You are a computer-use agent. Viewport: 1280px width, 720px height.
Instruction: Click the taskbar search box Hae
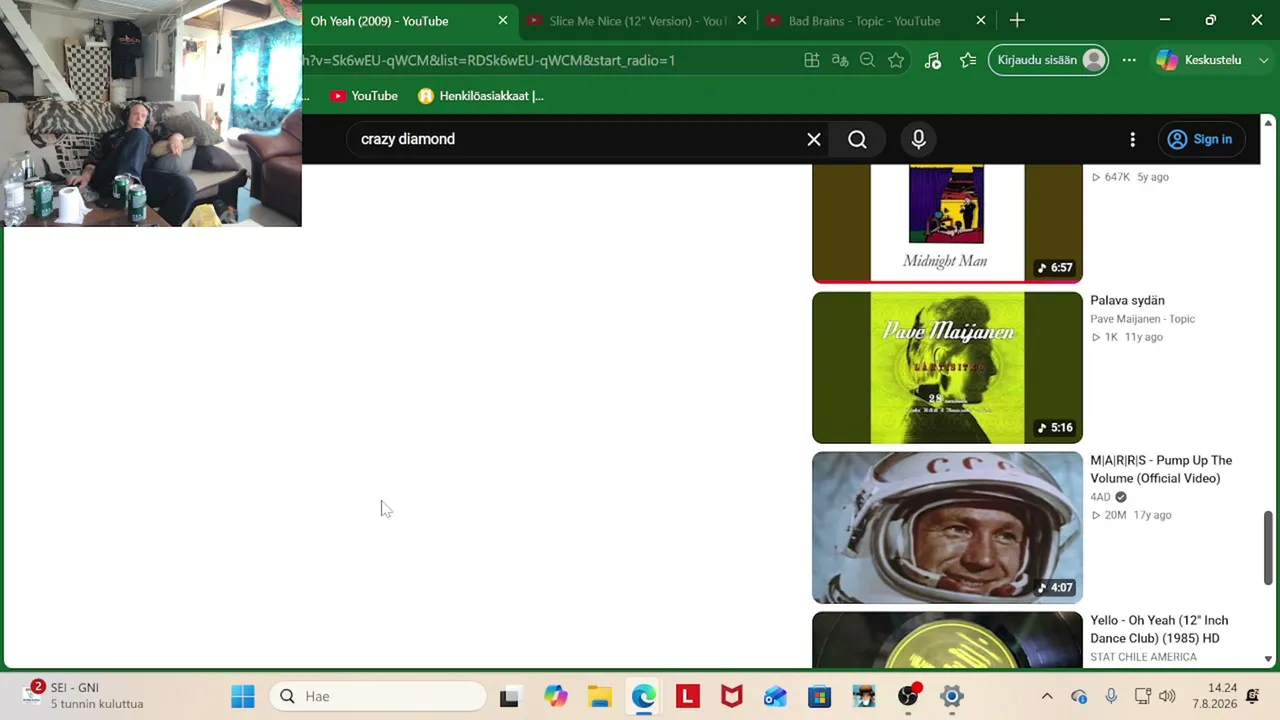point(378,696)
